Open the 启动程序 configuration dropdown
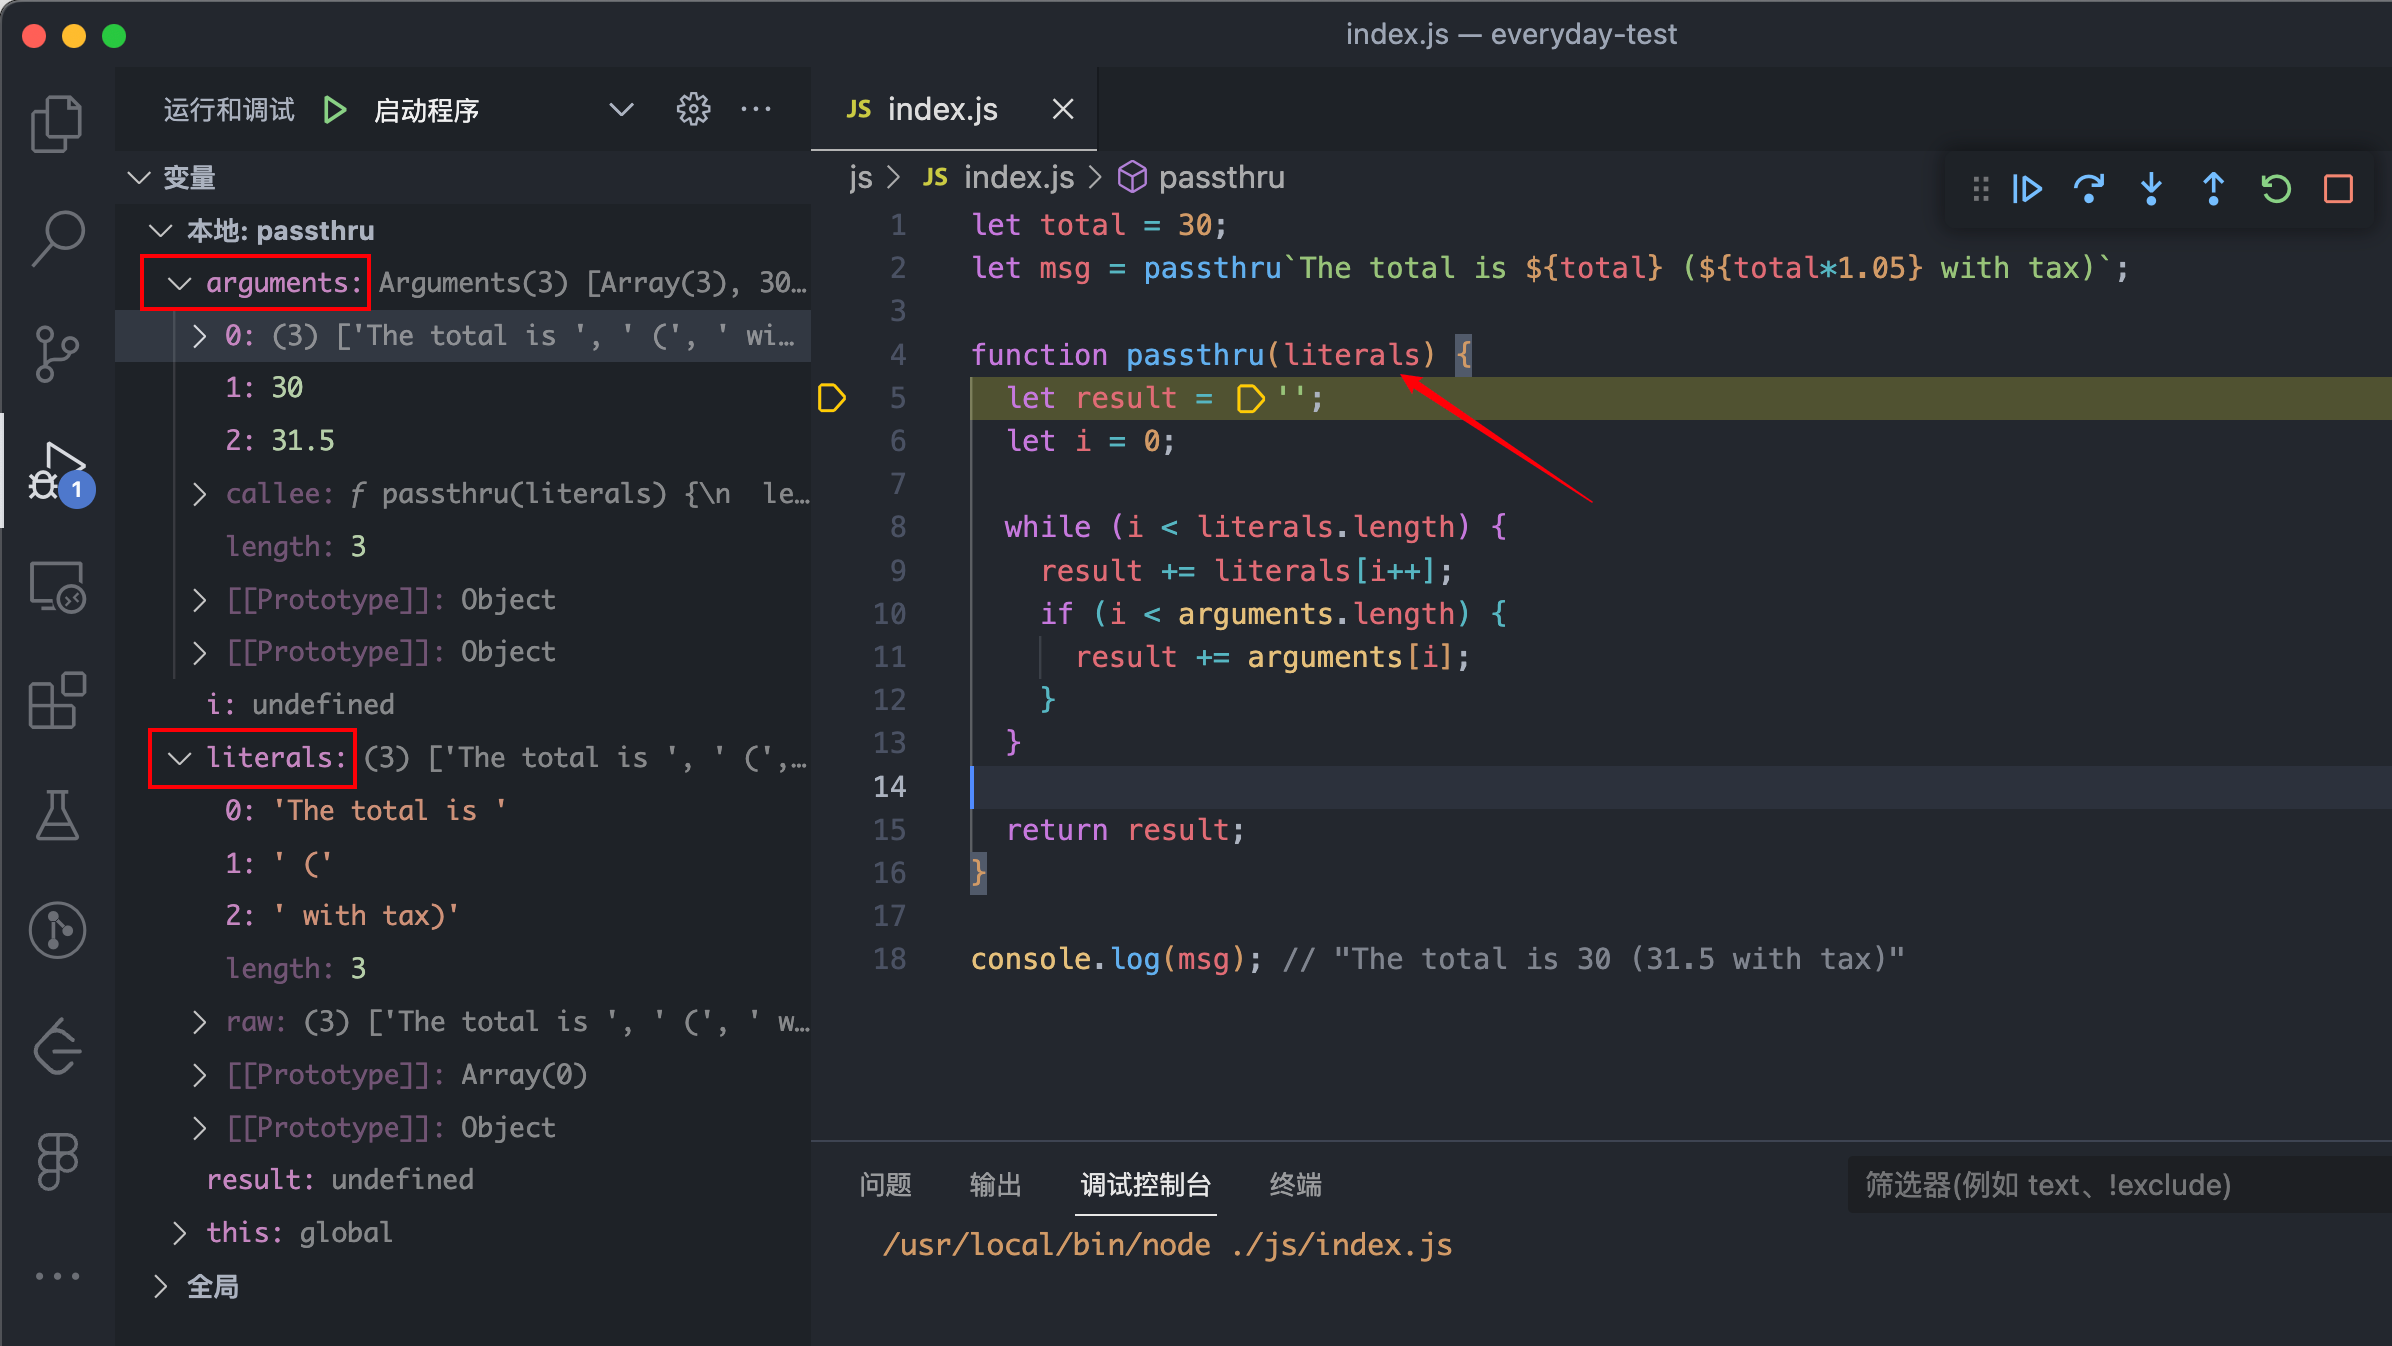The height and width of the screenshot is (1346, 2392). (621, 109)
